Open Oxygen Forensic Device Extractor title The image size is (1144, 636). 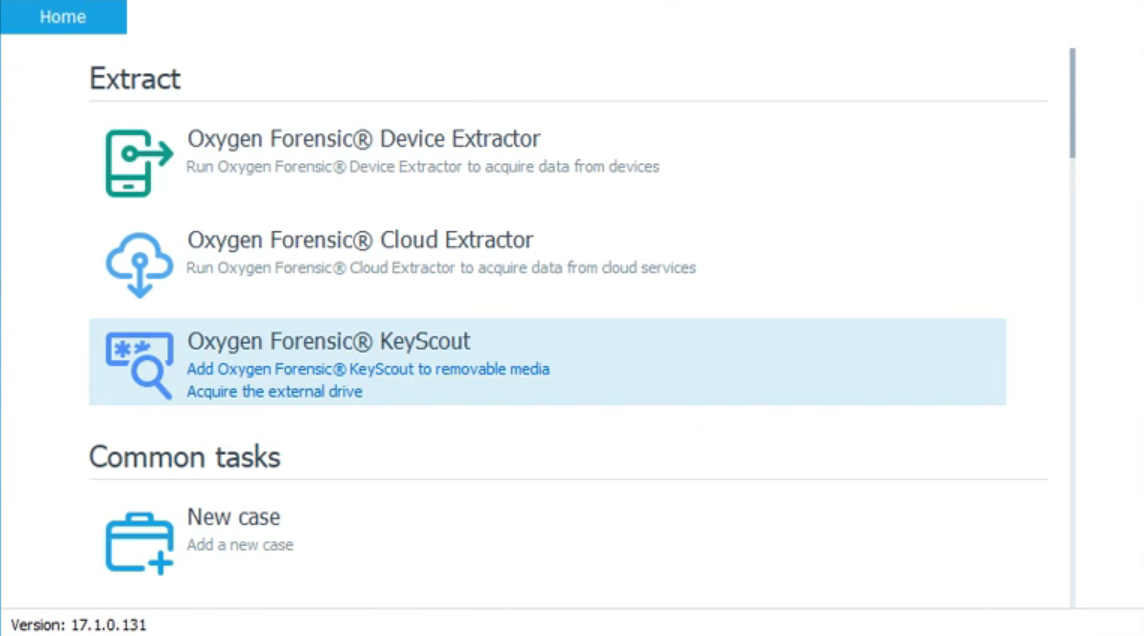pos(364,139)
